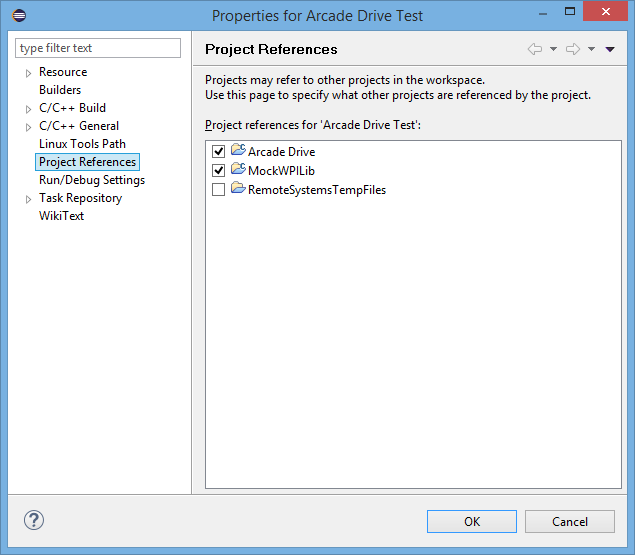The height and width of the screenshot is (555, 635).
Task: Open the back history dropdown arrow
Action: point(553,49)
